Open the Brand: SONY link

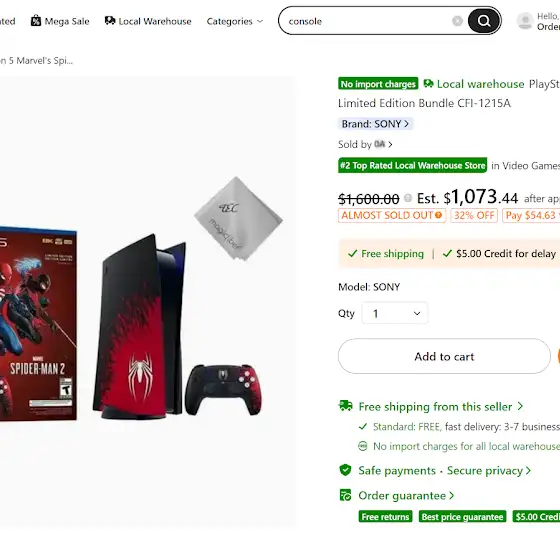375,124
